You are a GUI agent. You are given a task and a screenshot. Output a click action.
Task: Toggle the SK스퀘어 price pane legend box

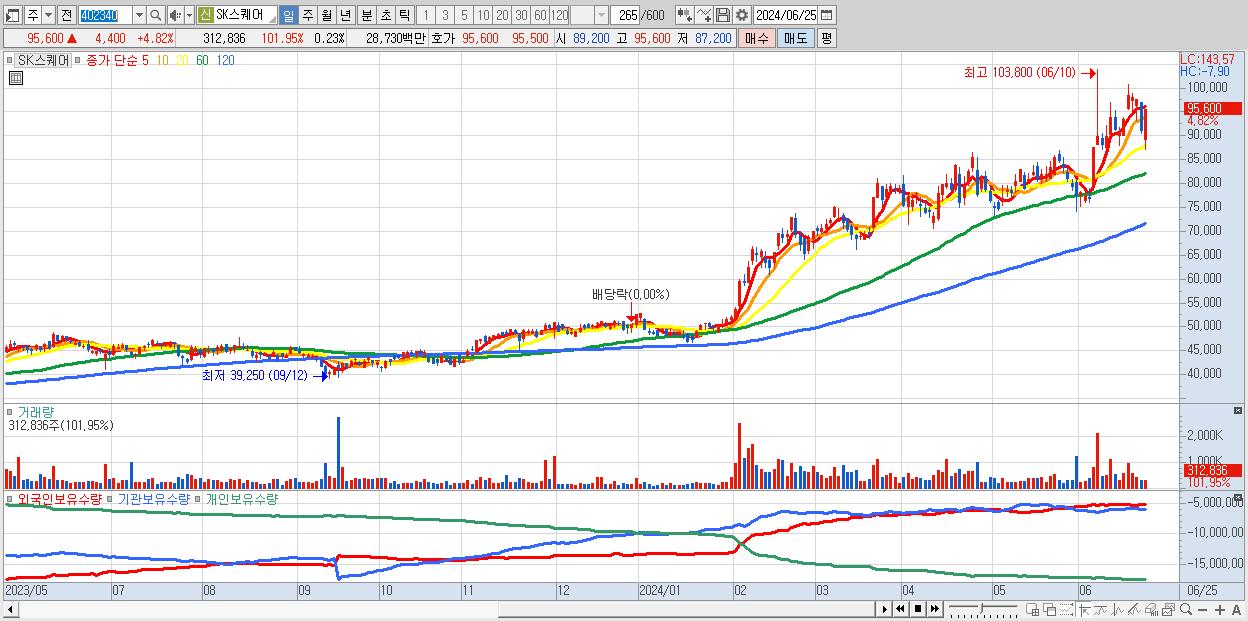(x=9, y=60)
